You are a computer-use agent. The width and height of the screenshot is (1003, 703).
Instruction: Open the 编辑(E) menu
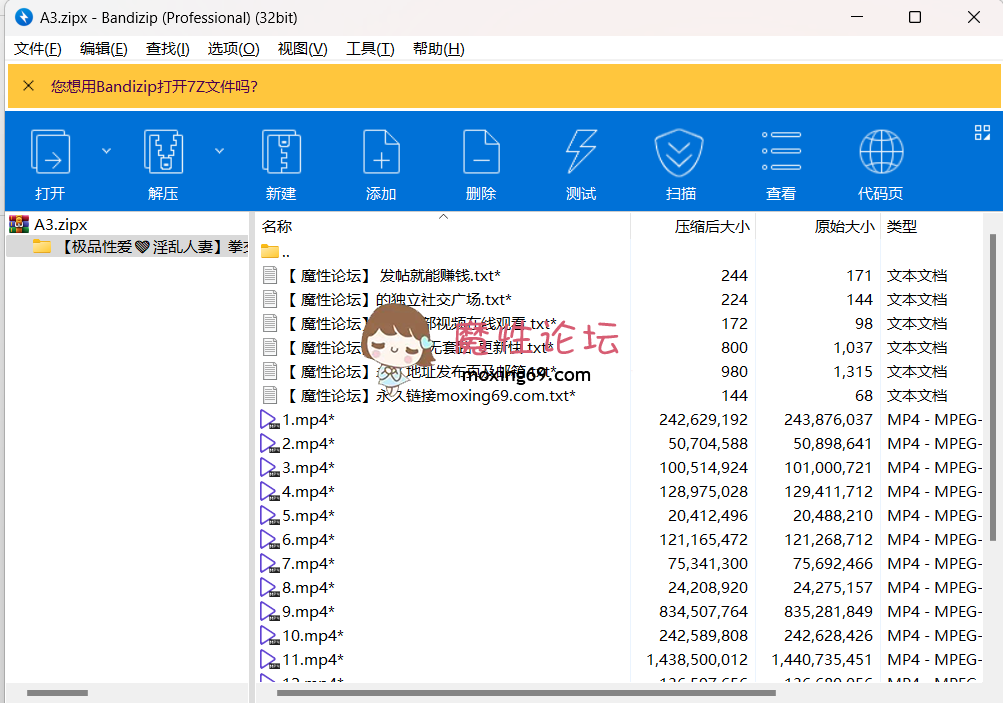(104, 49)
